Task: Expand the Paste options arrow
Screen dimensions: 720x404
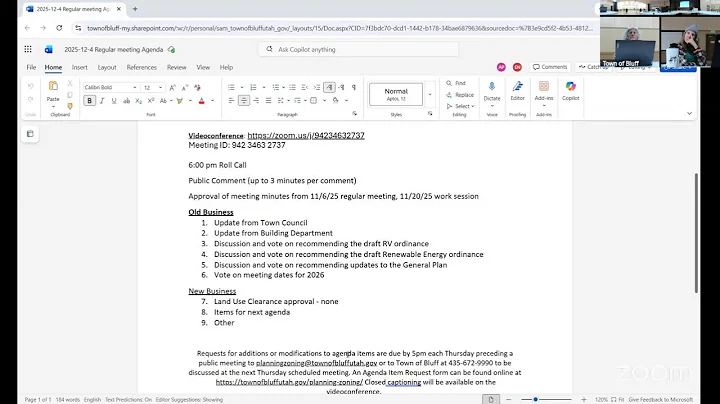Action: pyautogui.click(x=53, y=107)
